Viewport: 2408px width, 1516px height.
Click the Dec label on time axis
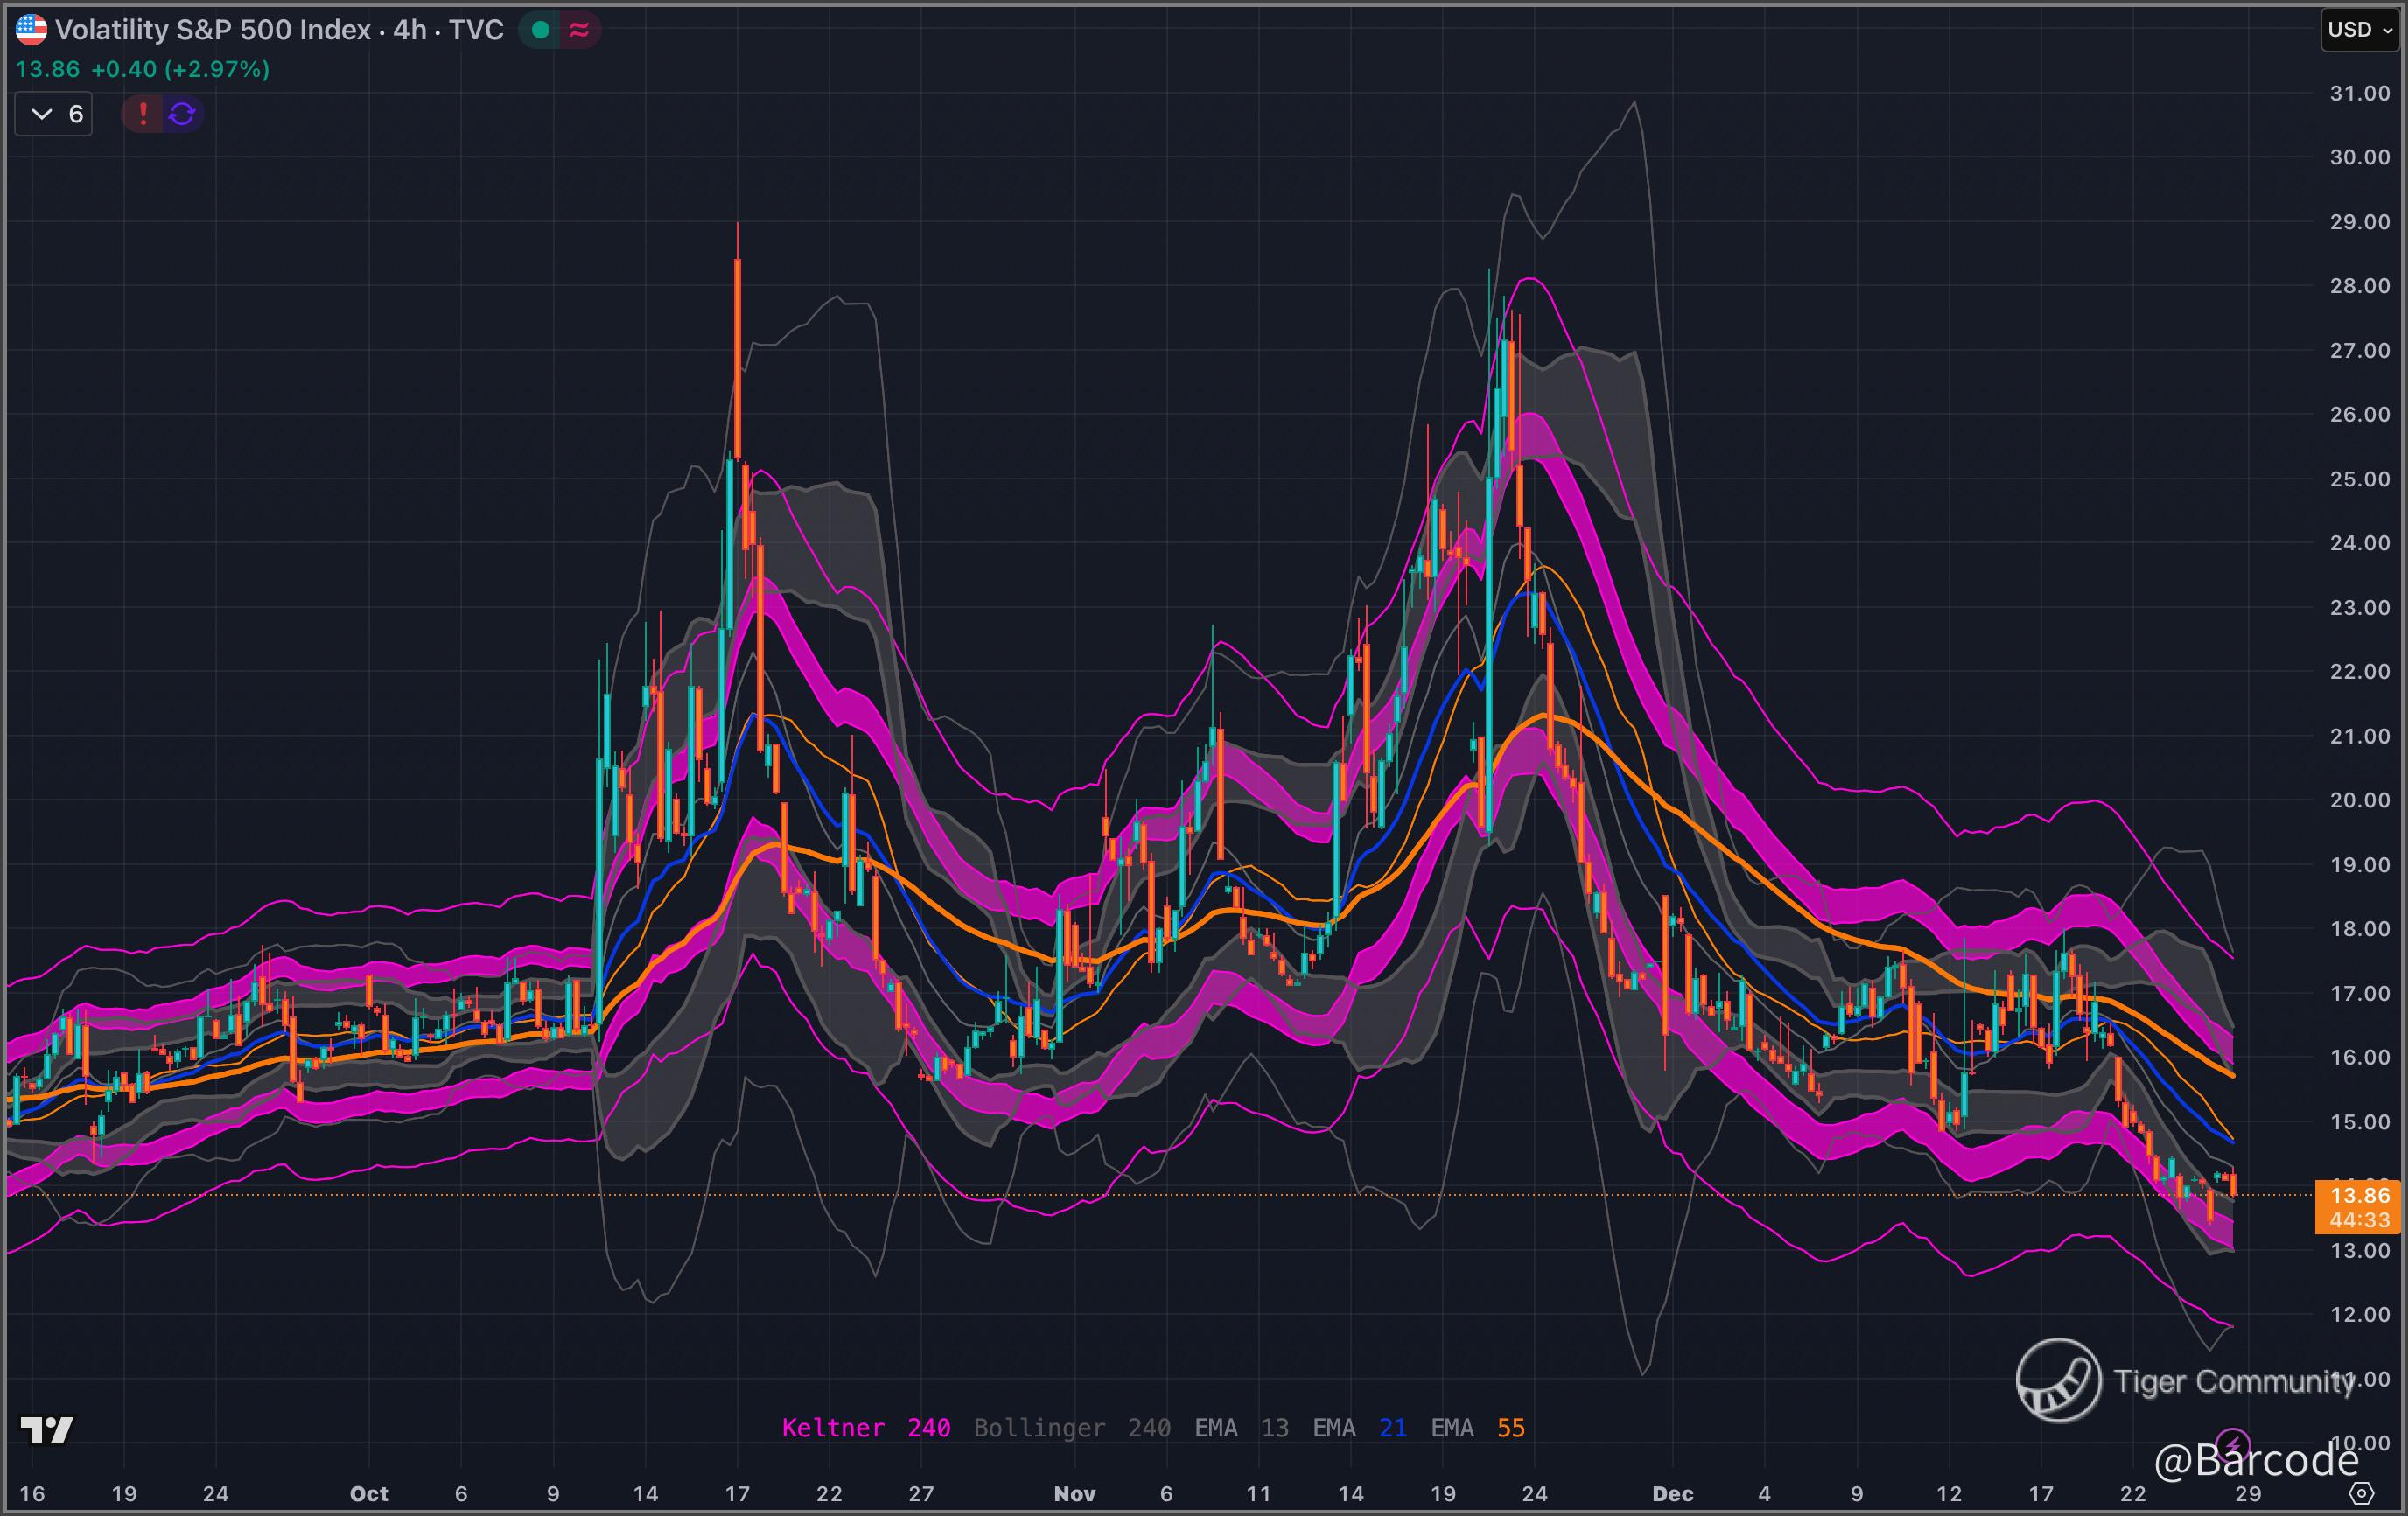(1672, 1494)
